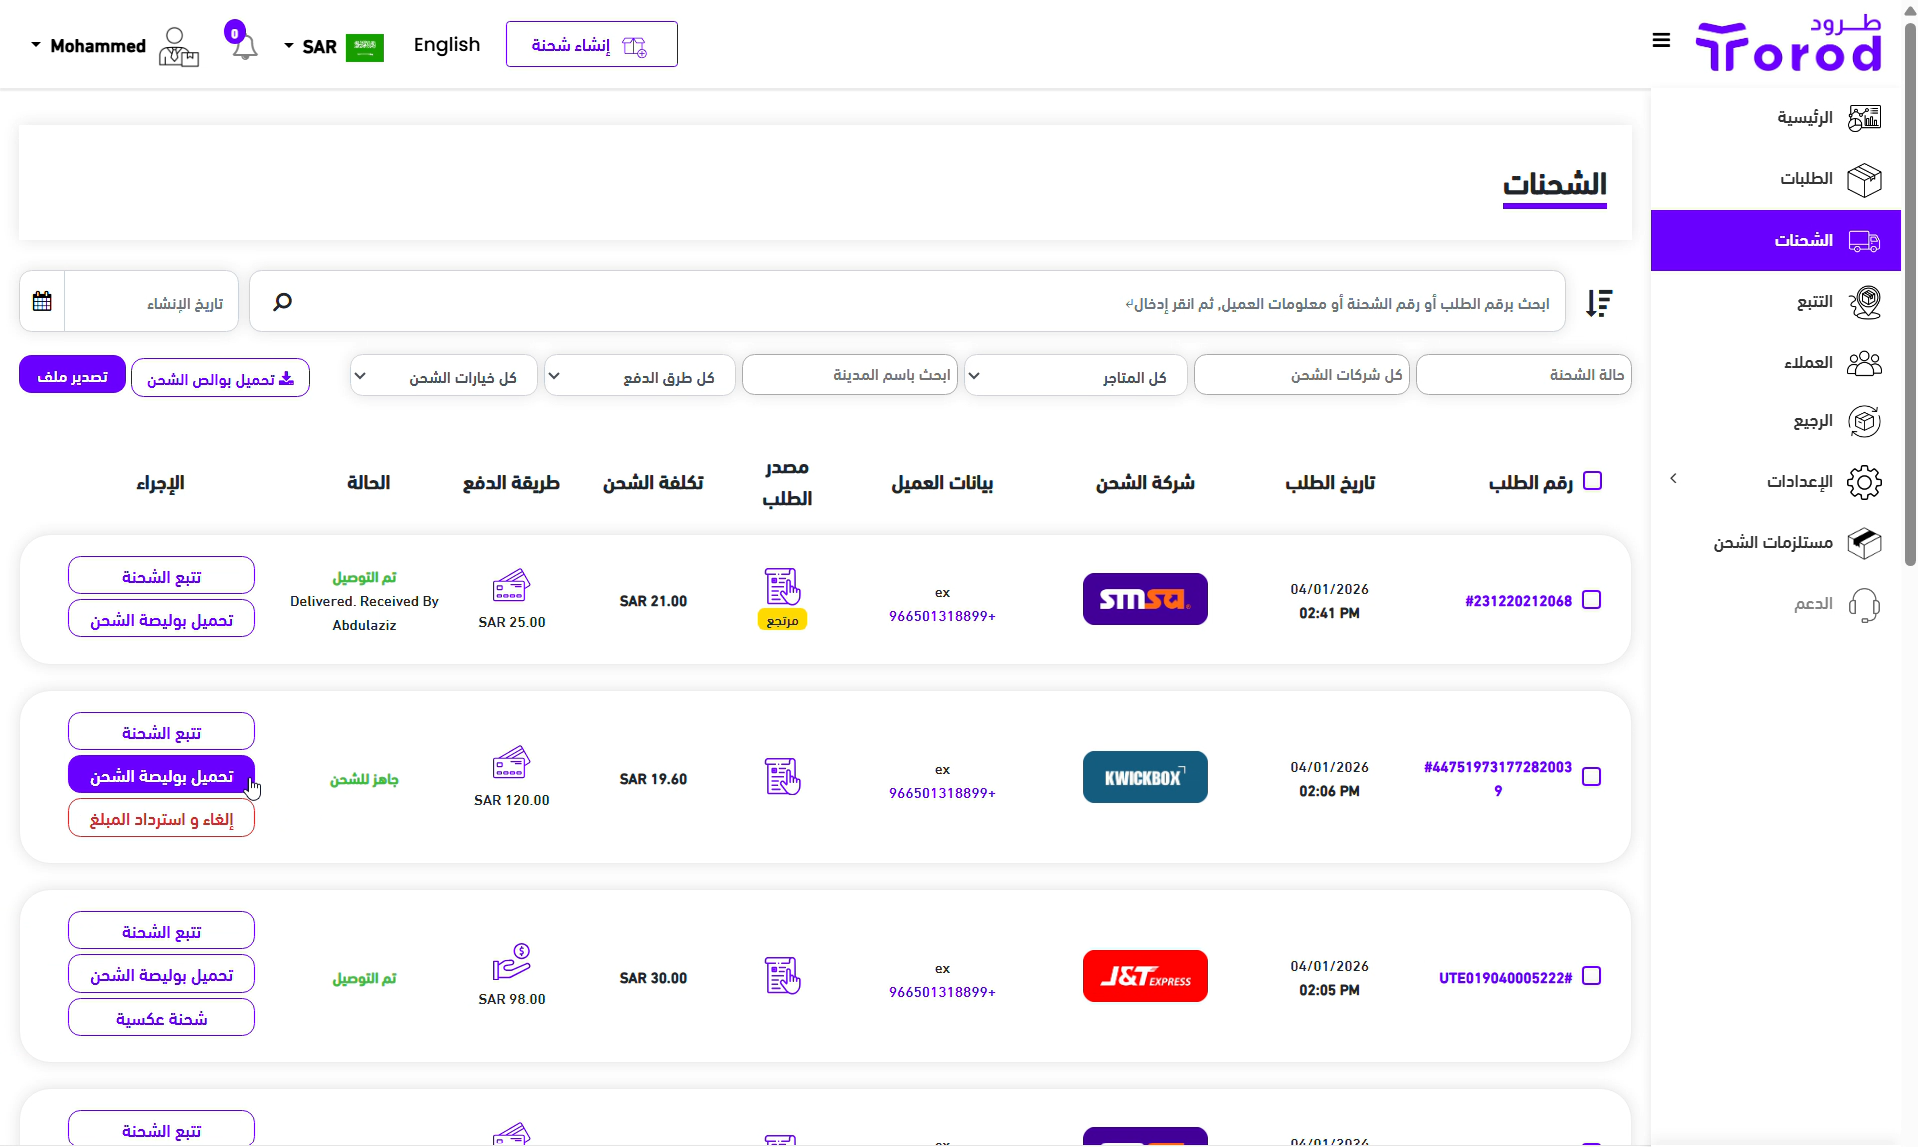Click the SMSA shipping company logo

pos(1145,599)
